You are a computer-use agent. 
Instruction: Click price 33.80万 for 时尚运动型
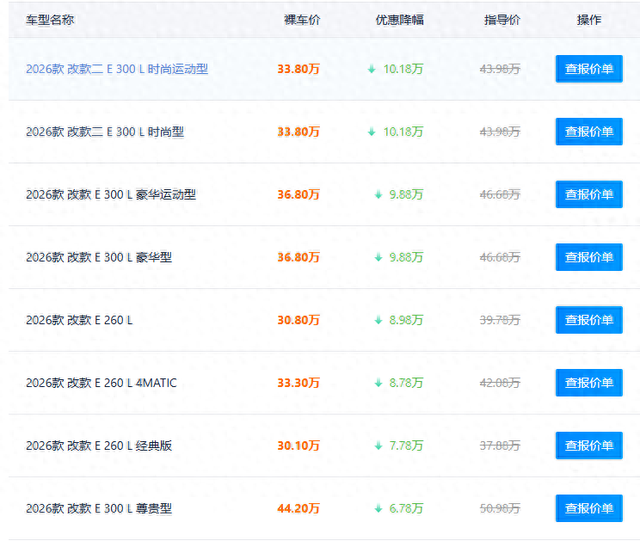coord(298,69)
